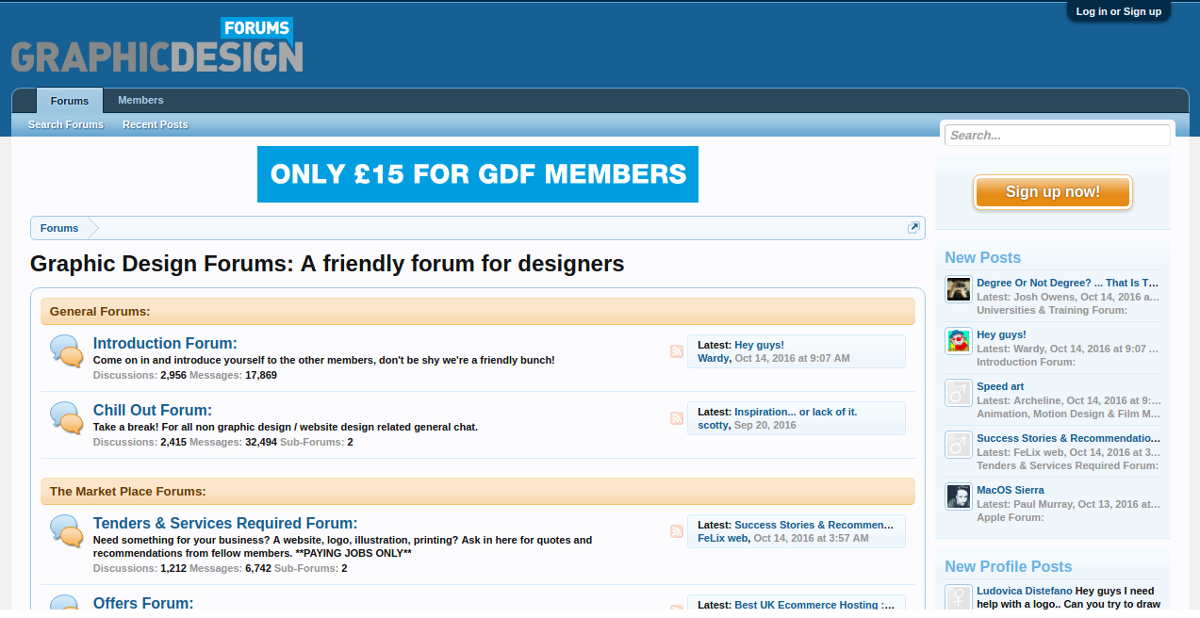This screenshot has width=1200, height=618.
Task: Open the Degree Or Not Degree thread
Action: click(1067, 282)
